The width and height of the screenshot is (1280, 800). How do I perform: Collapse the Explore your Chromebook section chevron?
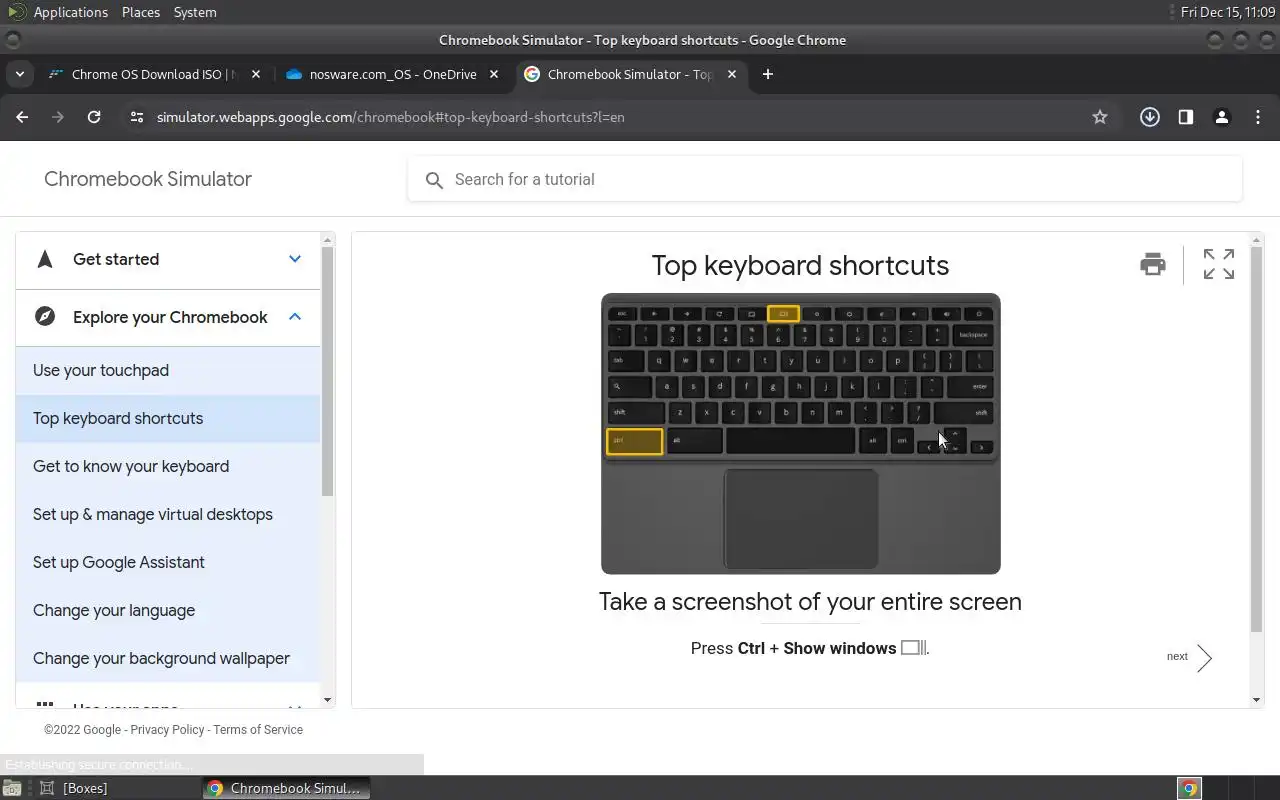click(295, 317)
